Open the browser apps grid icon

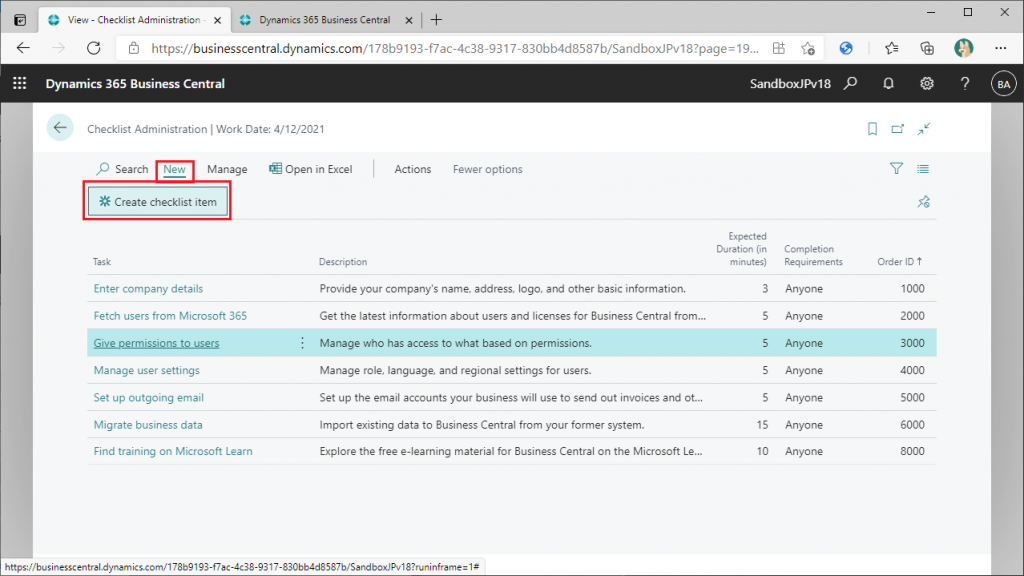778,48
